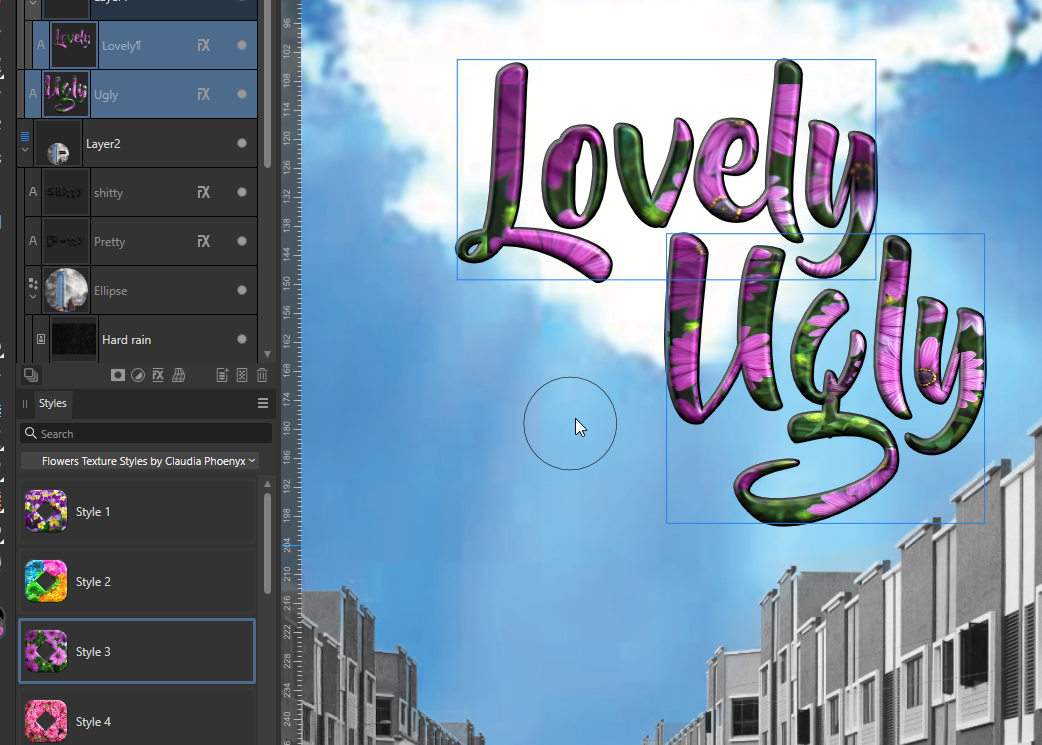Toggle visibility of the Lovely layer
1042x745 pixels.
click(x=242, y=45)
